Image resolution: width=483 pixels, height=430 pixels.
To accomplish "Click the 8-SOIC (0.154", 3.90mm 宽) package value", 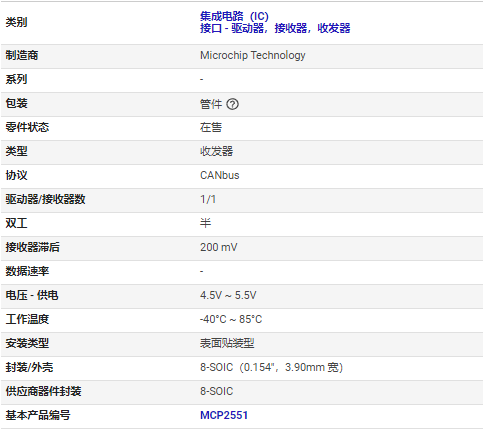I will 271,367.
